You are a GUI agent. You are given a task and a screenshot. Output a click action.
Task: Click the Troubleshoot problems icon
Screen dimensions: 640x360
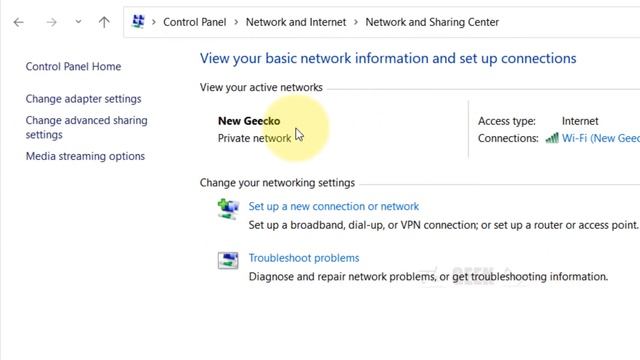coord(228,260)
